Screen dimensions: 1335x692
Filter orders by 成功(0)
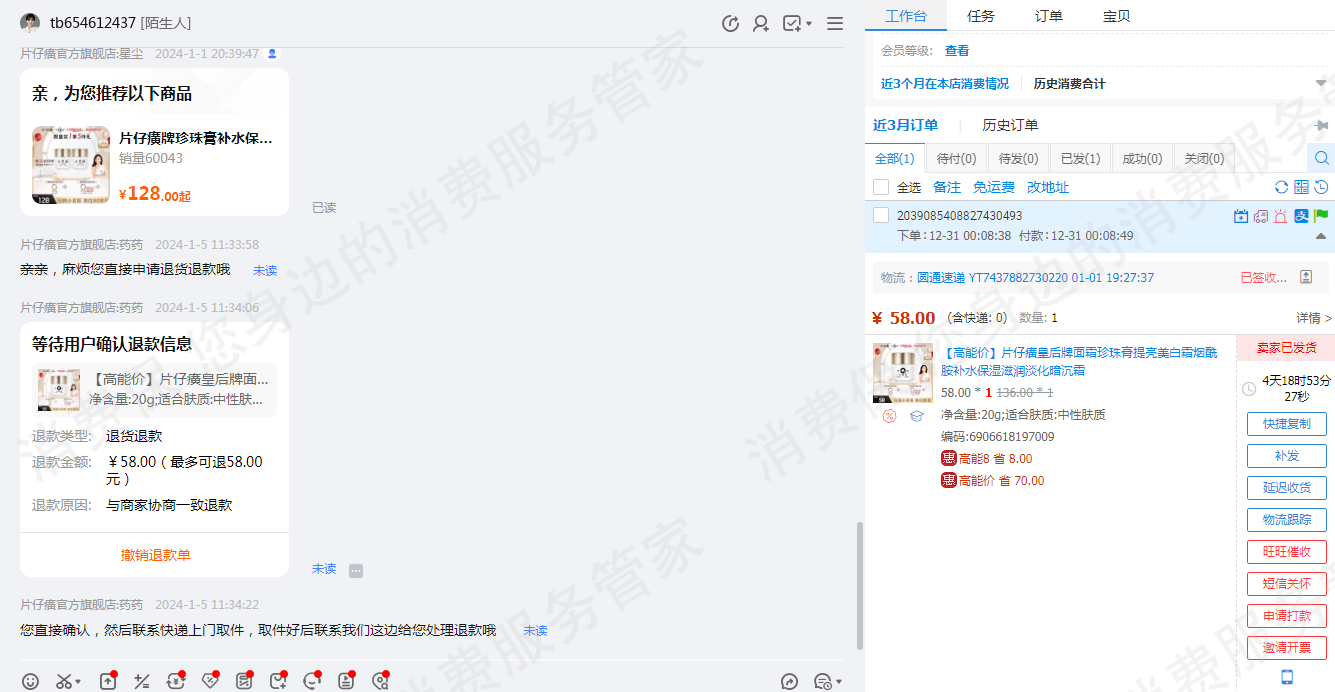1142,158
